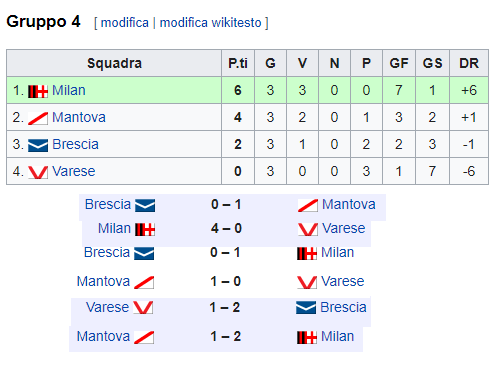Open the 'modifica wikitesto' link
The image size is (499, 374).
211,23
